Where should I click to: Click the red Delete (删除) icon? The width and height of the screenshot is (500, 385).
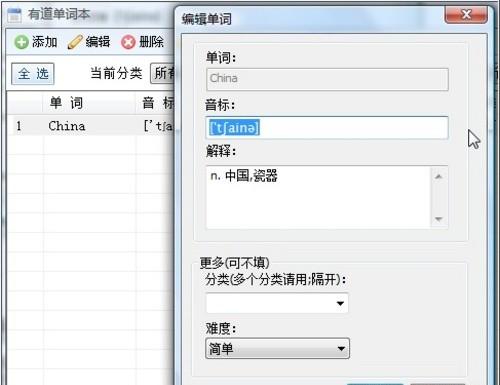128,42
